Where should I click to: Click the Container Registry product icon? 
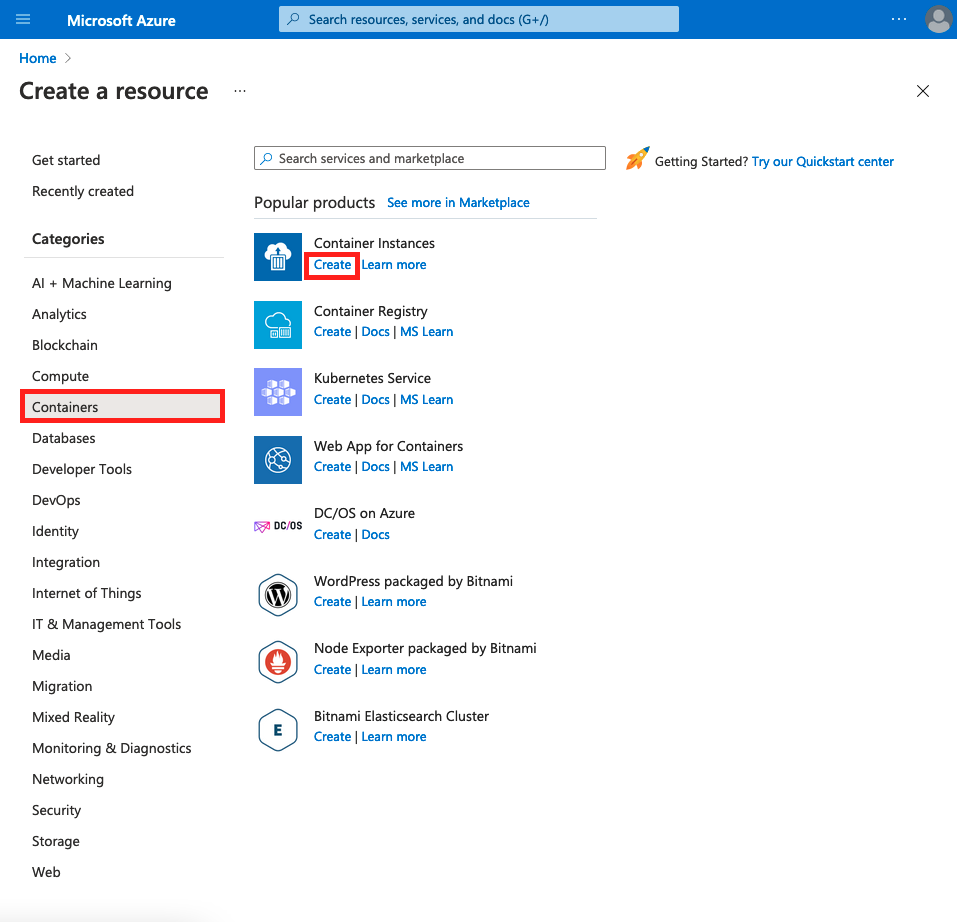278,325
